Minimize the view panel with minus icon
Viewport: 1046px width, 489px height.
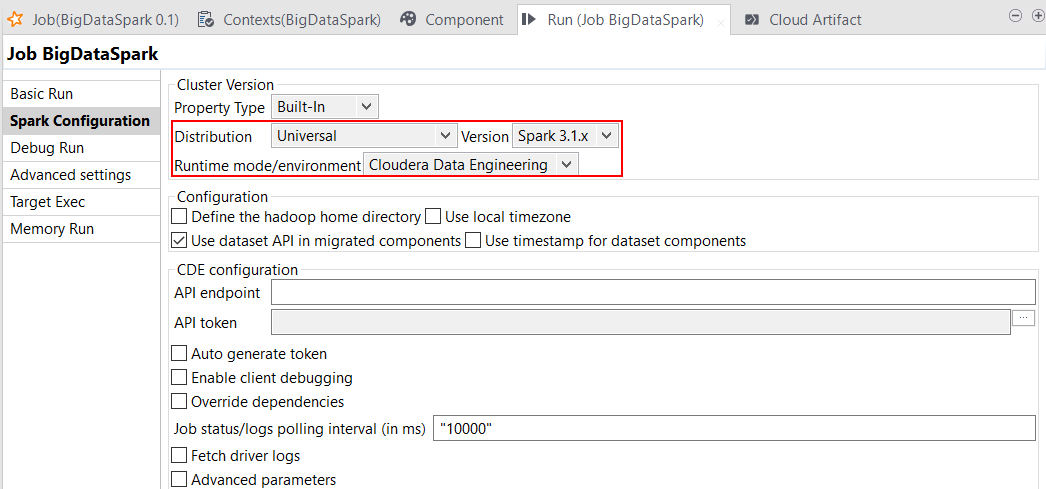1015,15
